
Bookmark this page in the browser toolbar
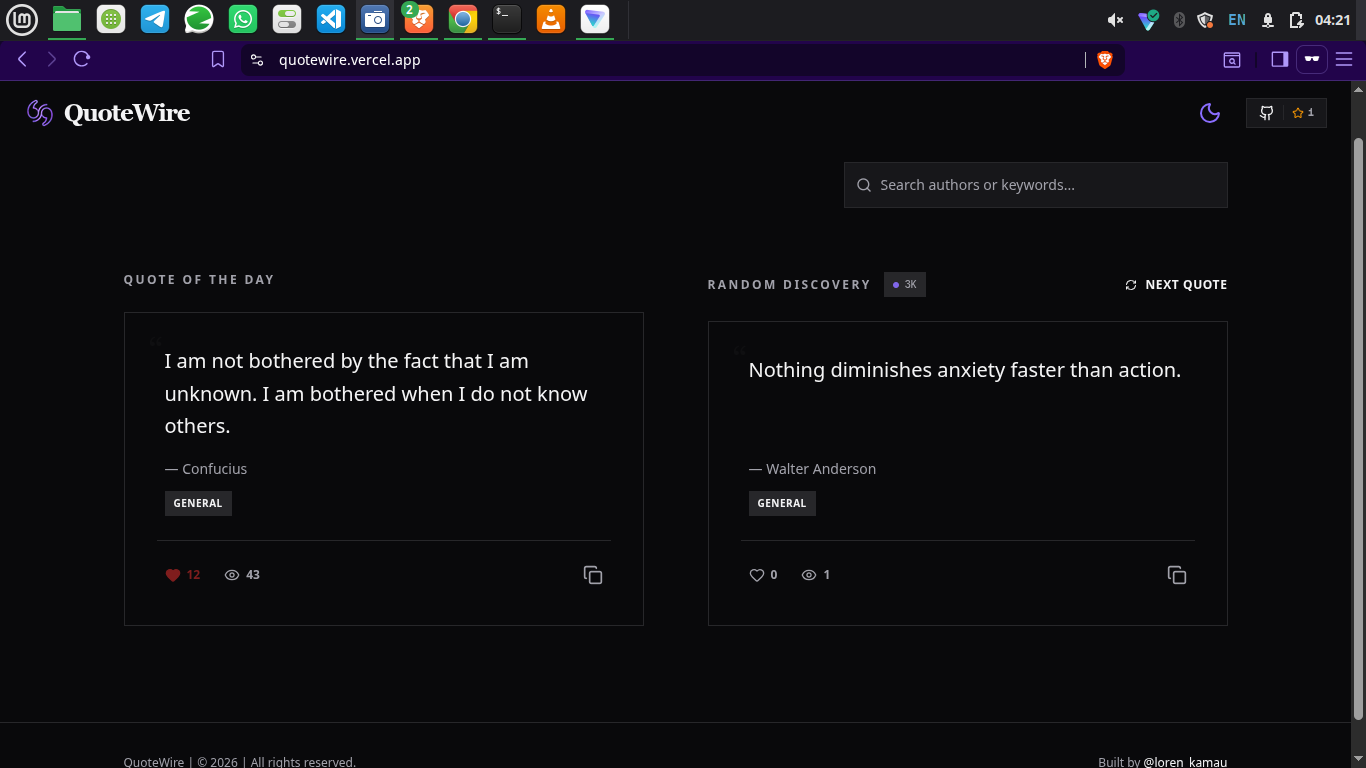(x=218, y=60)
